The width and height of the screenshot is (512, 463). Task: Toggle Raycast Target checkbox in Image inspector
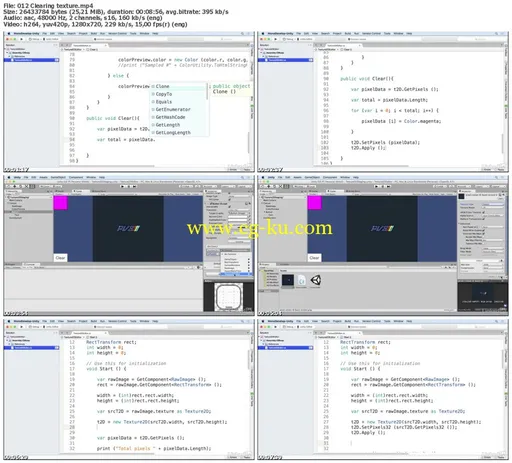click(x=230, y=193)
